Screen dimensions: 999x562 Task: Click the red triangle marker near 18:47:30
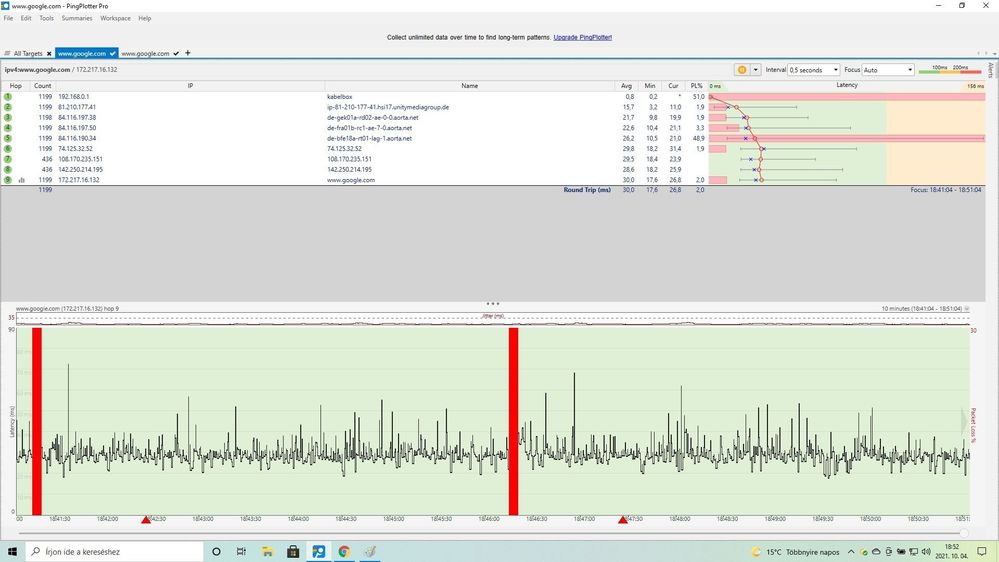point(622,520)
